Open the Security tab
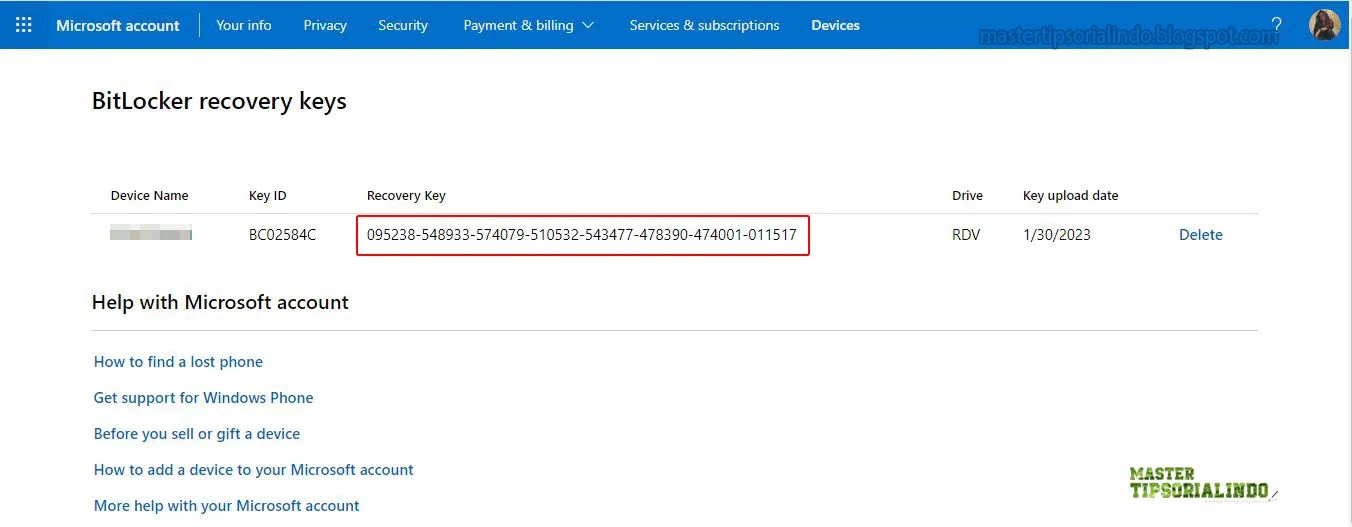Screen dimensions: 1352x527 pyautogui.click(x=403, y=25)
